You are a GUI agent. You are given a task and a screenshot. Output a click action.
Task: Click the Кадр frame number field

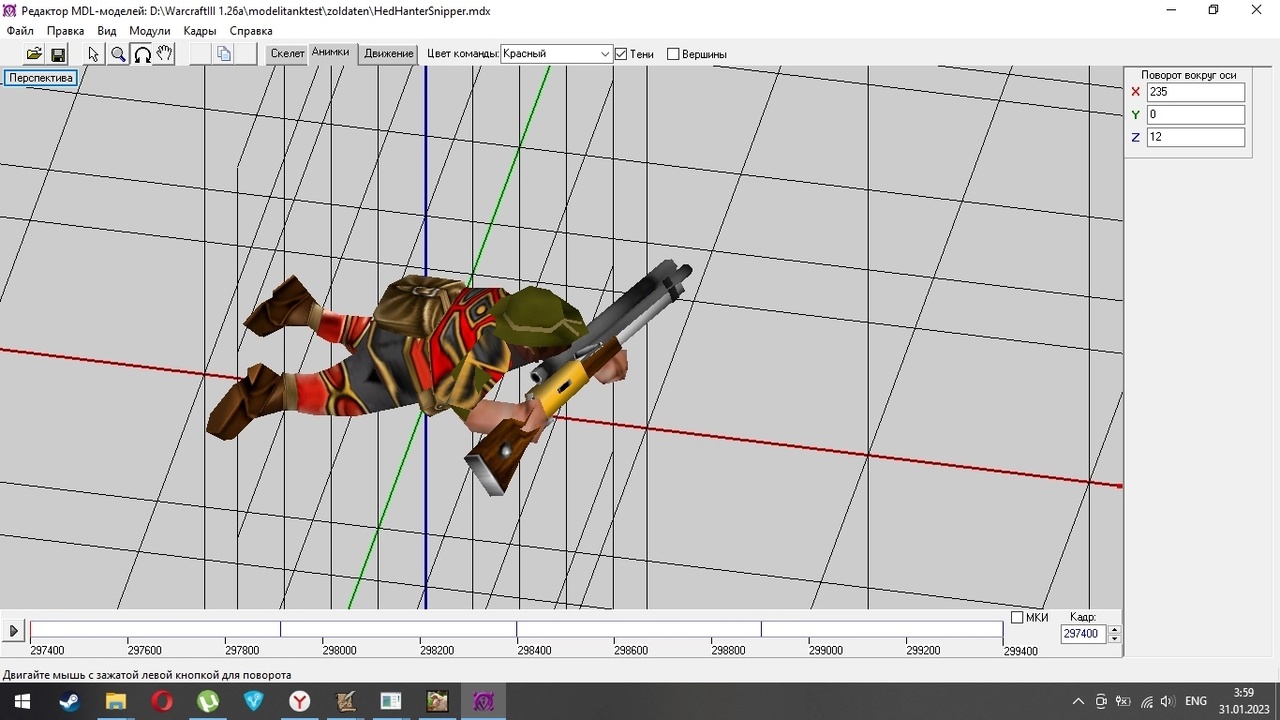(x=1084, y=634)
